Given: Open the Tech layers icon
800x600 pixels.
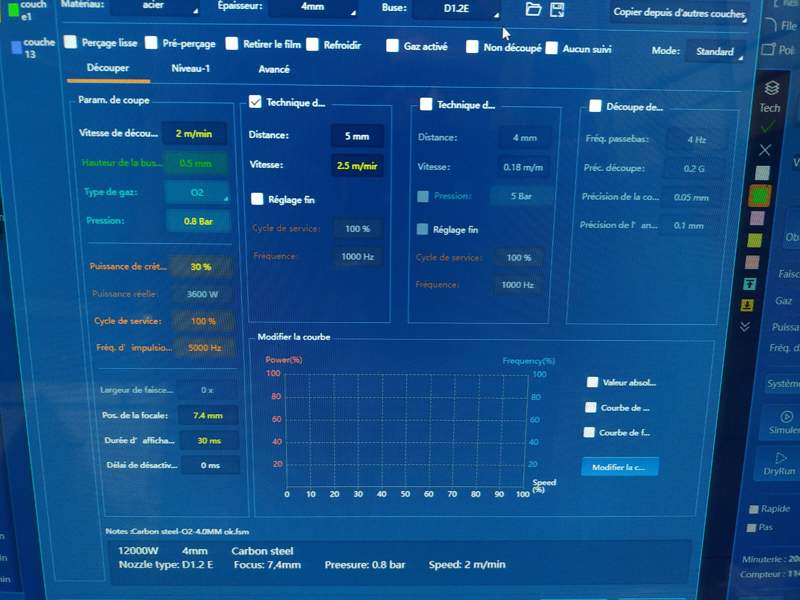Looking at the screenshot, I should 770,89.
